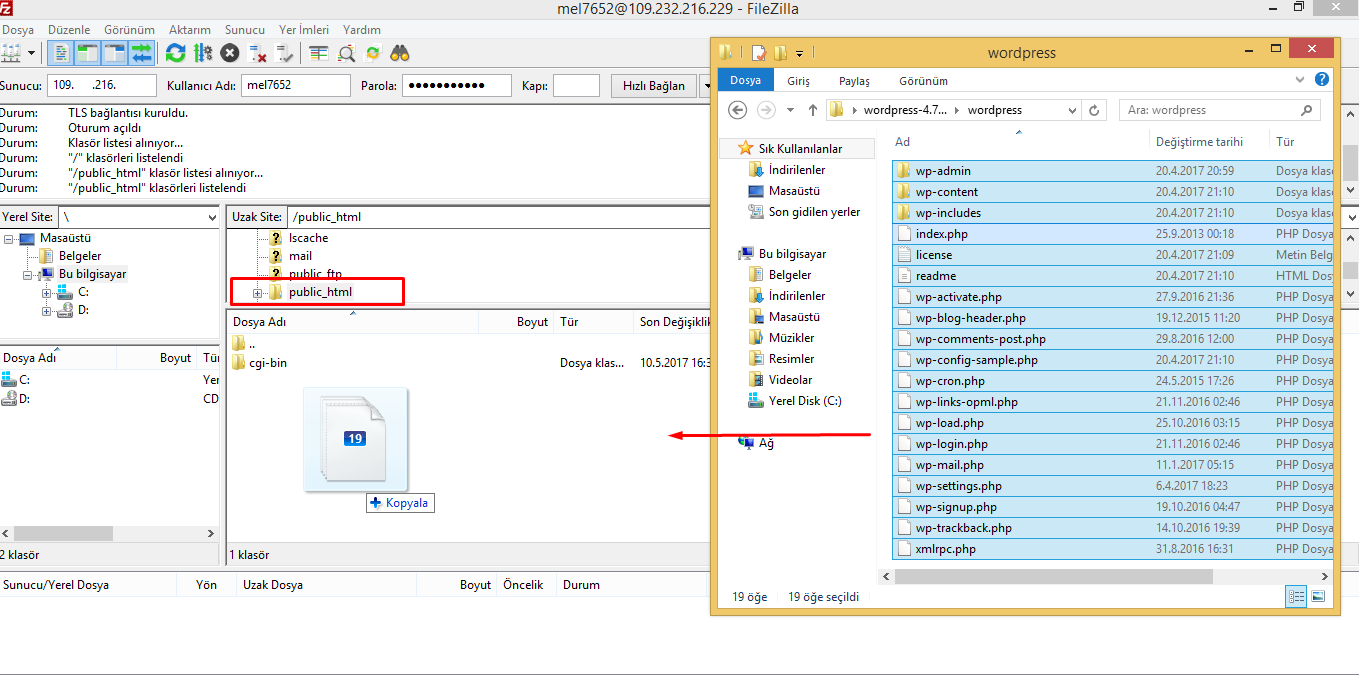Open İndirilenler under Sık Kullanılanlar
Screen dimensions: 1359x675
pyautogui.click(x=796, y=170)
